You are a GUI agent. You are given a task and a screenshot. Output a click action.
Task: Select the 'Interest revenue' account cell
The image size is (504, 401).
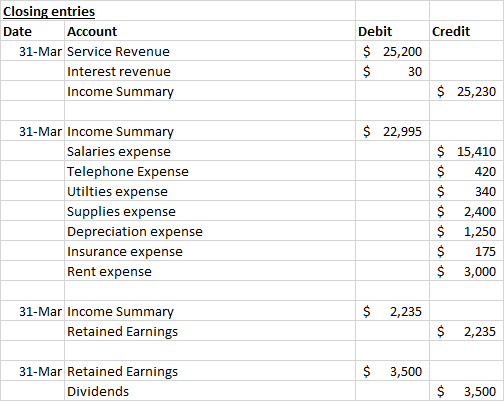point(210,71)
